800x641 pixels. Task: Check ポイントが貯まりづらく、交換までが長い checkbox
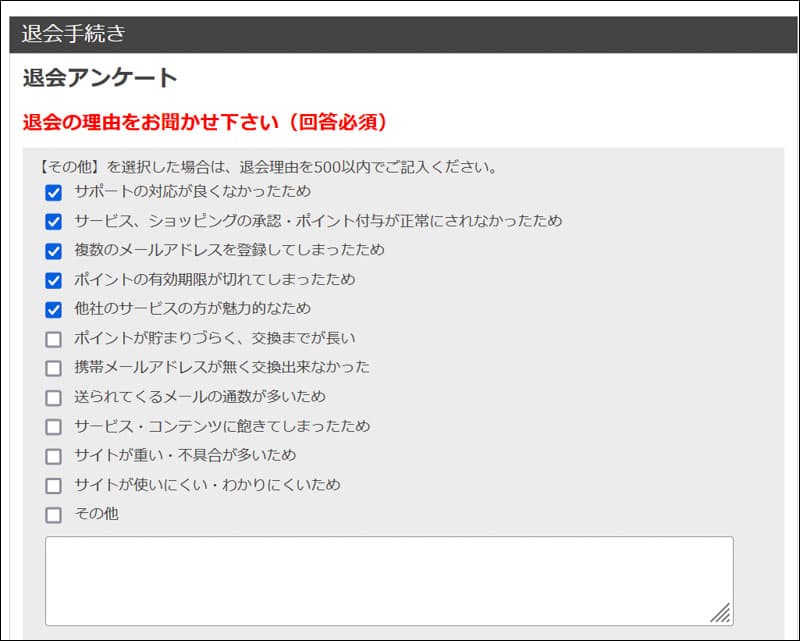pyautogui.click(x=54, y=339)
